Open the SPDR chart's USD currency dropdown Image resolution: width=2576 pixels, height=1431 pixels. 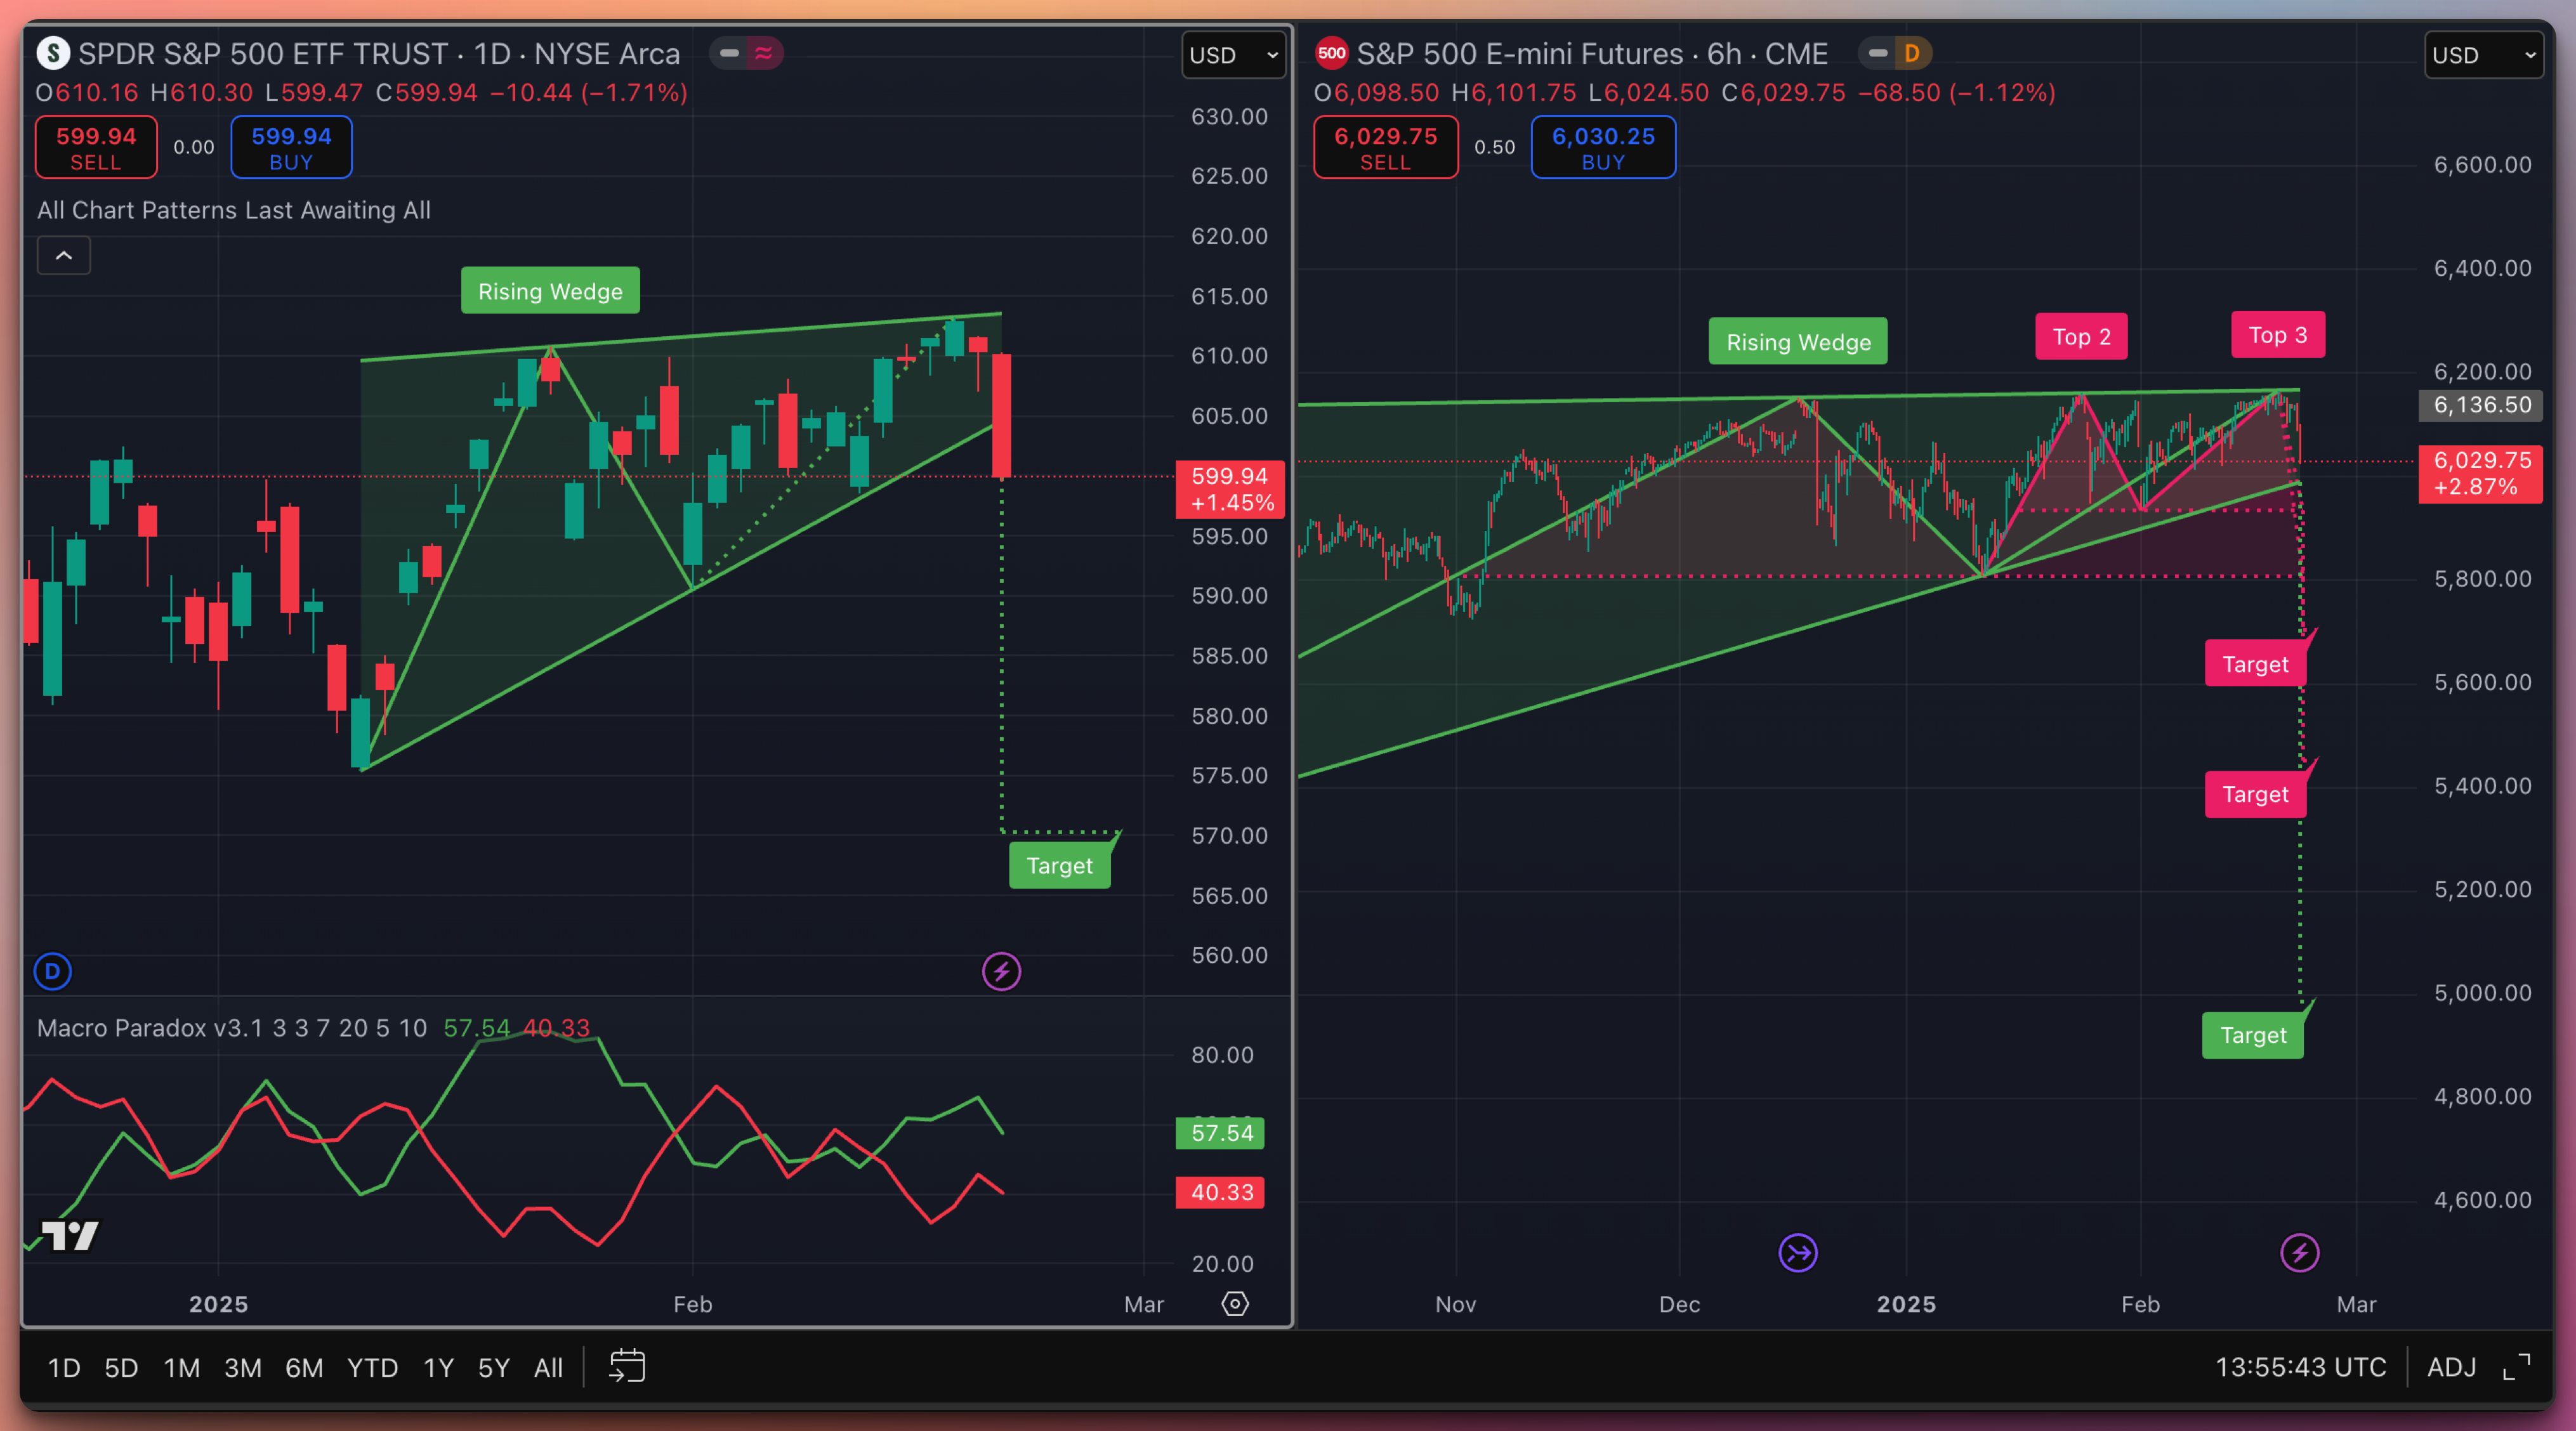tap(1233, 55)
